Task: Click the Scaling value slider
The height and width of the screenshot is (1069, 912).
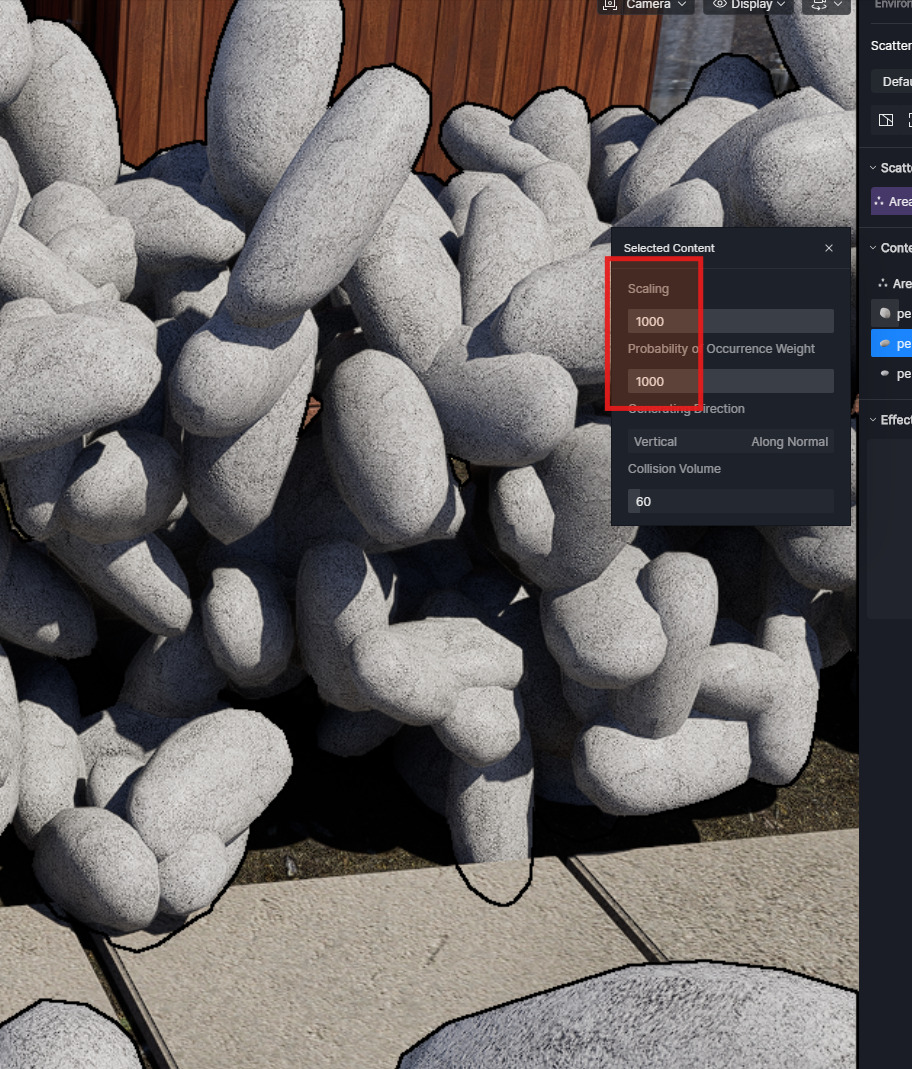Action: (x=730, y=321)
